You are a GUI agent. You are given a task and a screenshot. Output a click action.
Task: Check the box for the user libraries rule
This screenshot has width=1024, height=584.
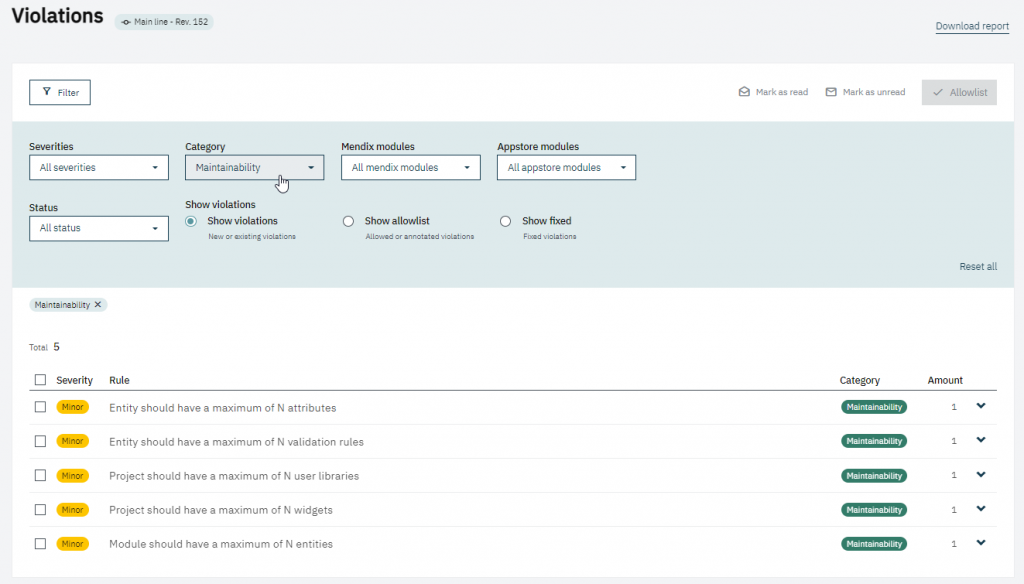click(x=40, y=476)
